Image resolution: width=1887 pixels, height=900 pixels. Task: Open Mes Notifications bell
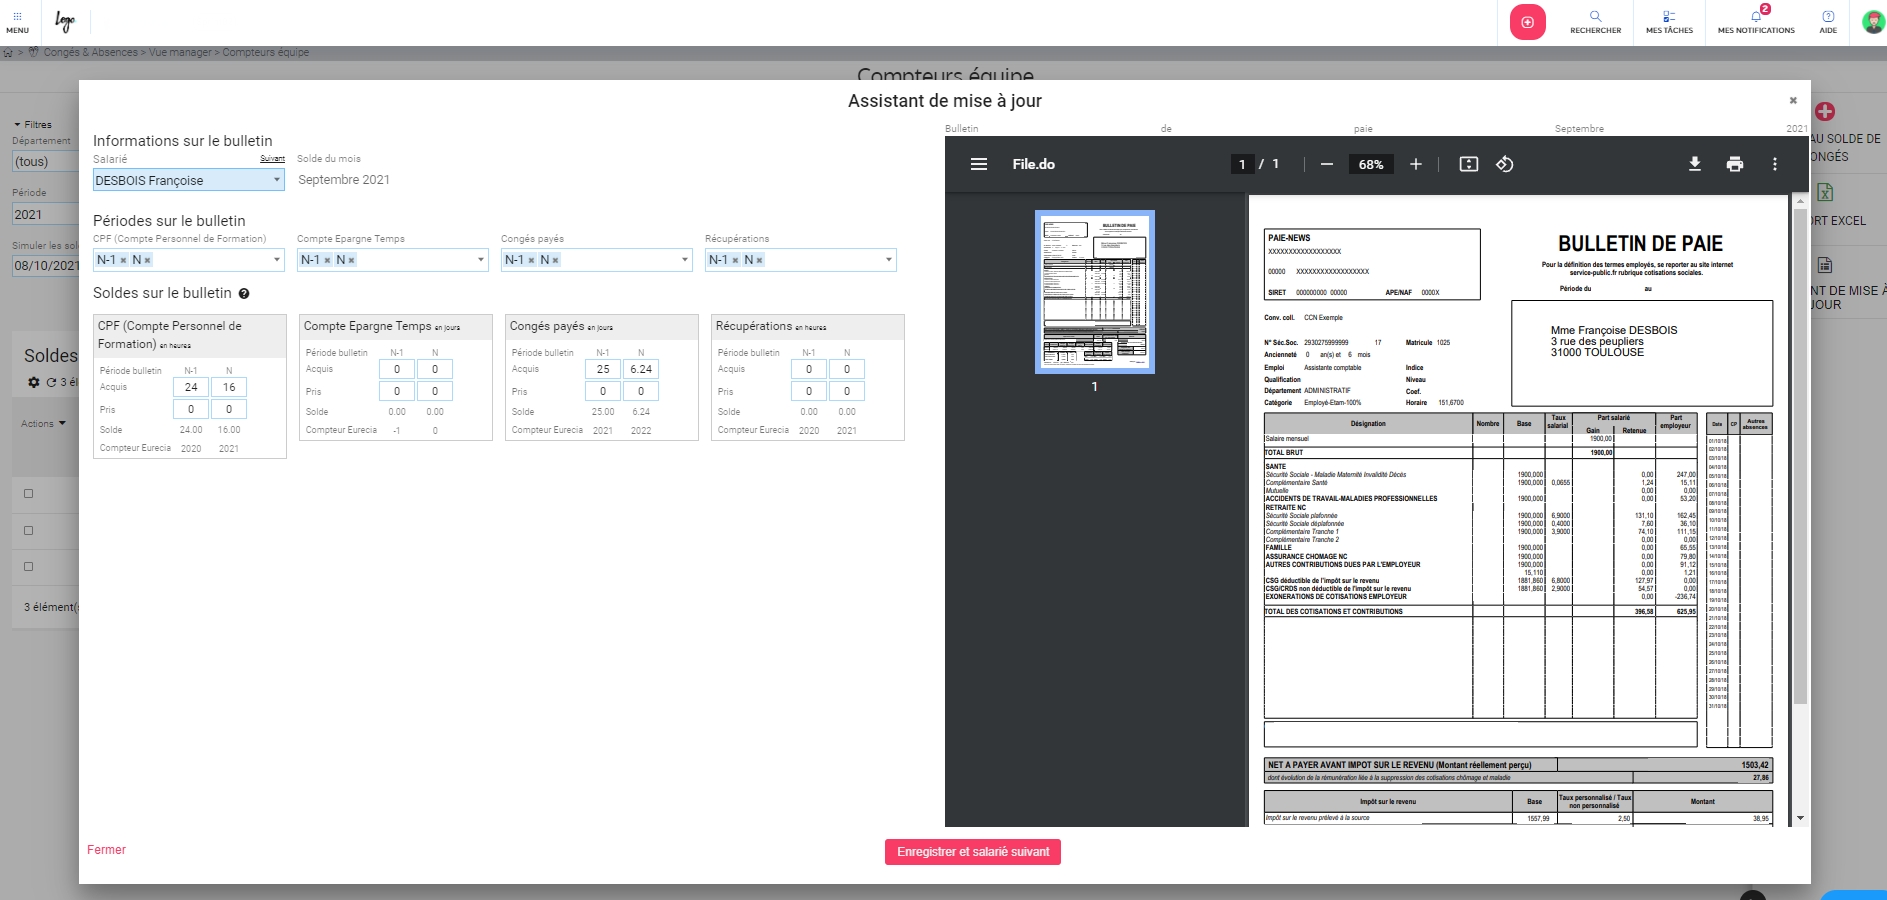(1755, 20)
